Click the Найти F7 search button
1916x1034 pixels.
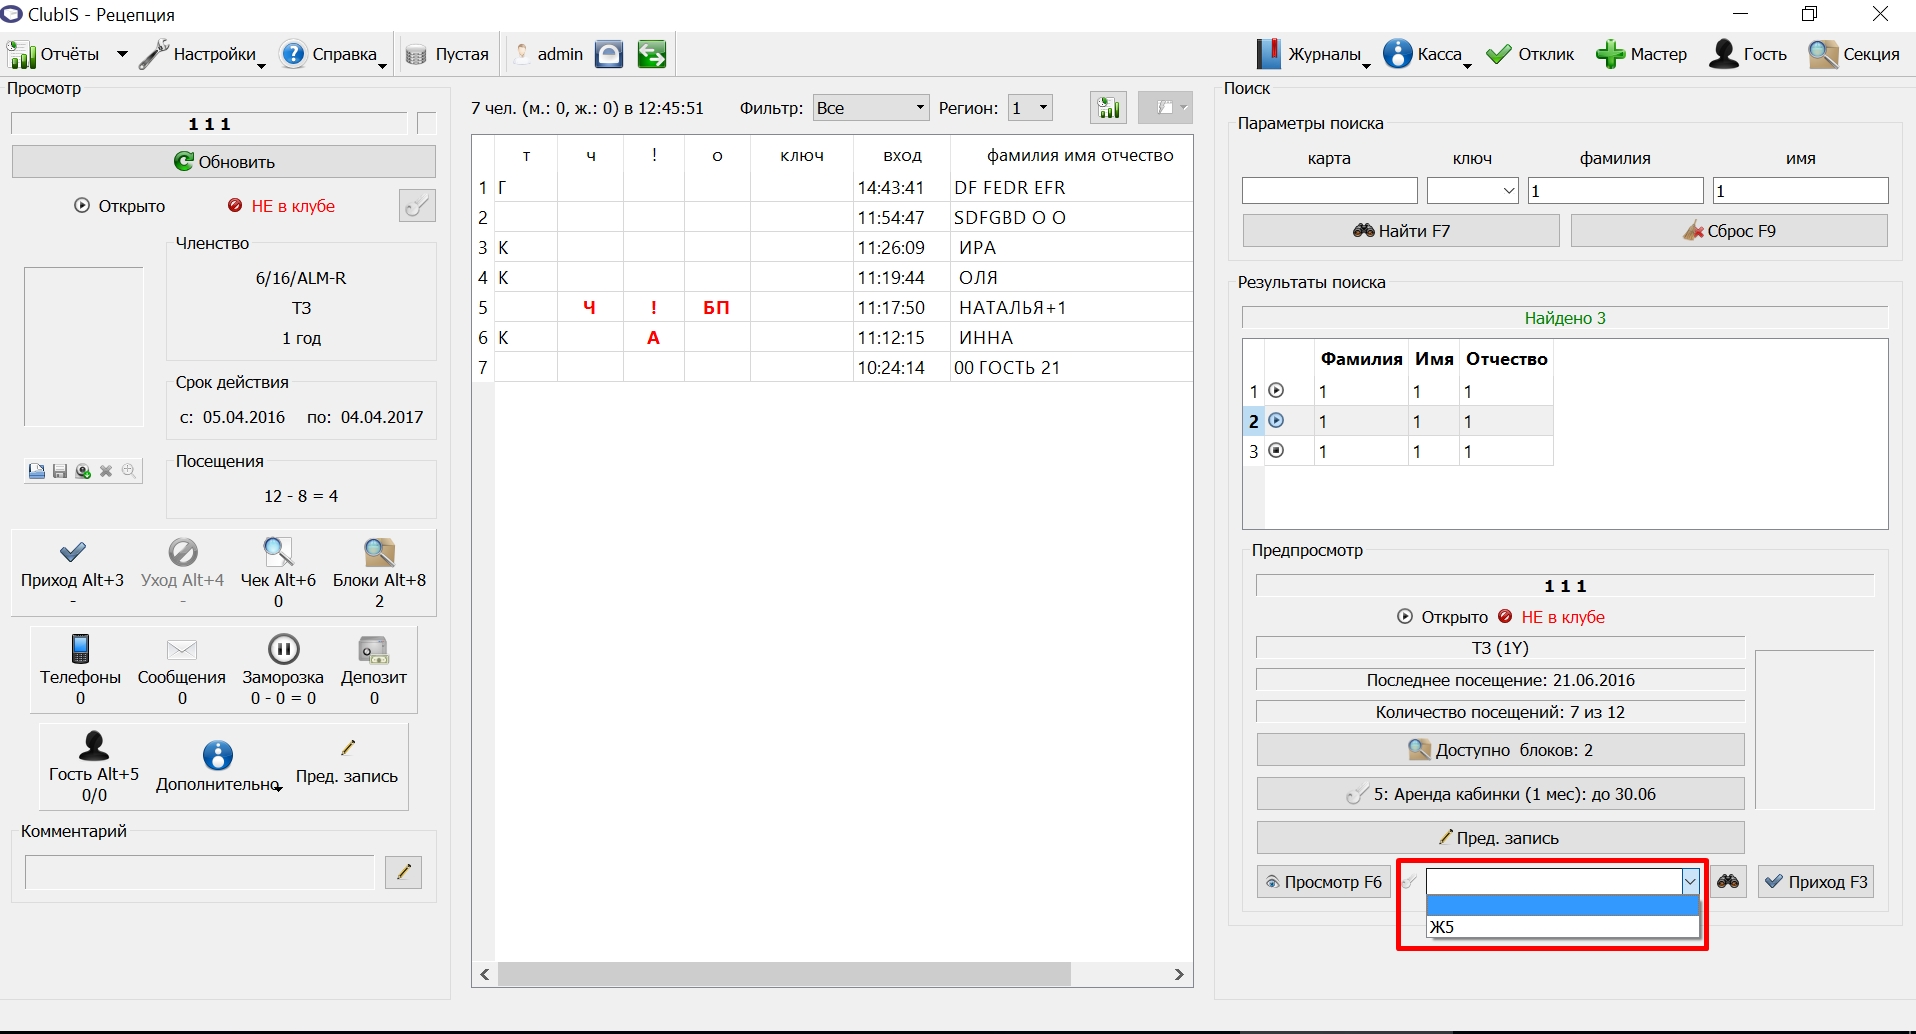[x=1401, y=231]
